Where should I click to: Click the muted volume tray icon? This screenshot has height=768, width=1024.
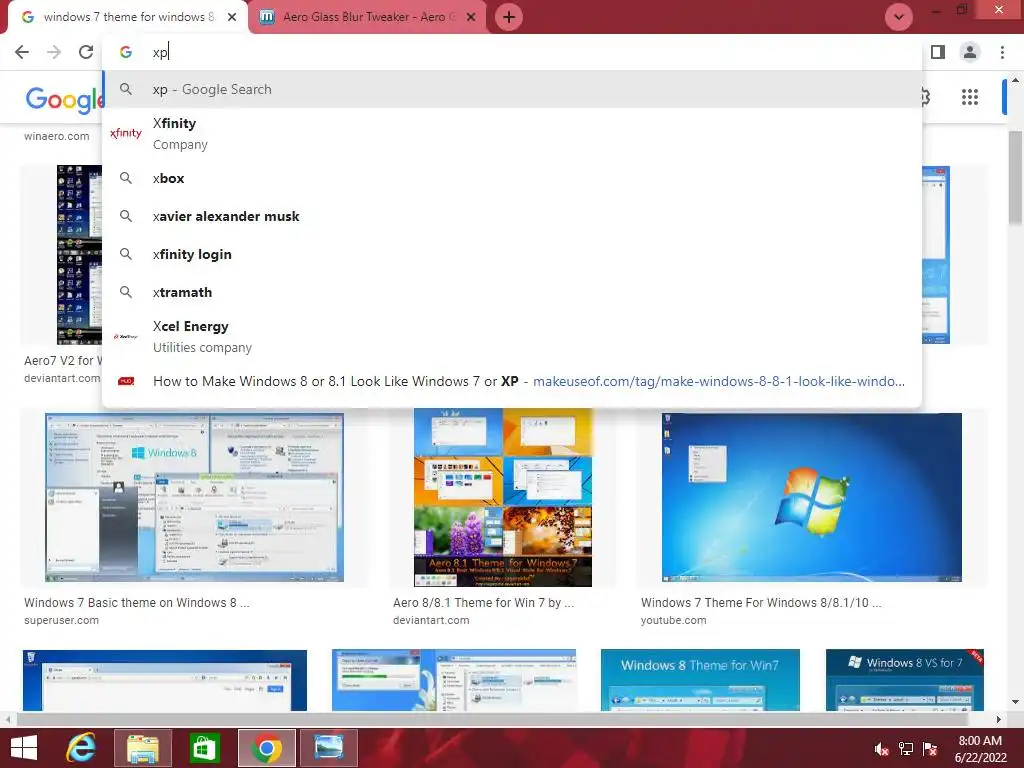[882, 750]
